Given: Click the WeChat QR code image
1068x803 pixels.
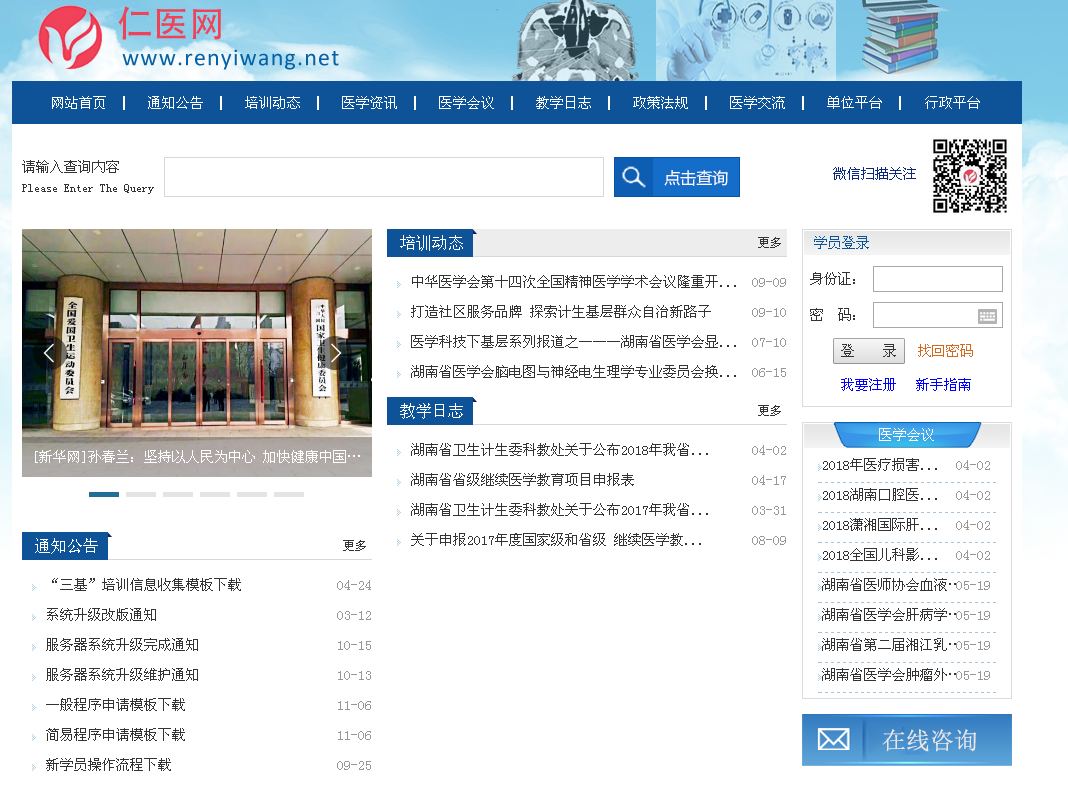Looking at the screenshot, I should [x=969, y=176].
